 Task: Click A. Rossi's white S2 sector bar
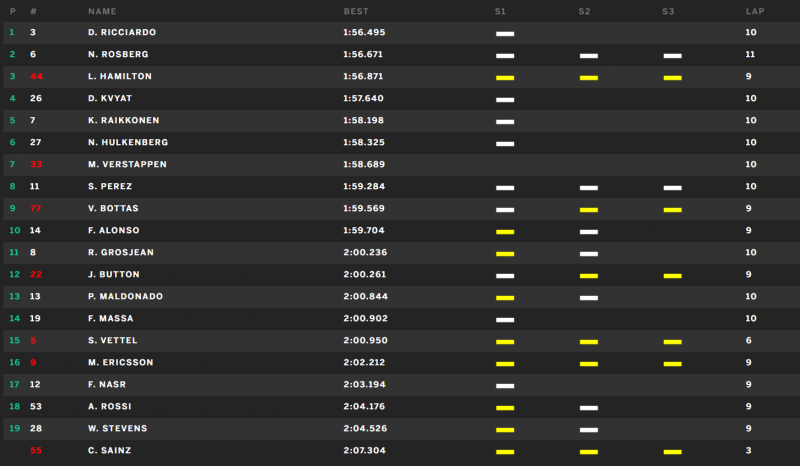click(x=589, y=408)
